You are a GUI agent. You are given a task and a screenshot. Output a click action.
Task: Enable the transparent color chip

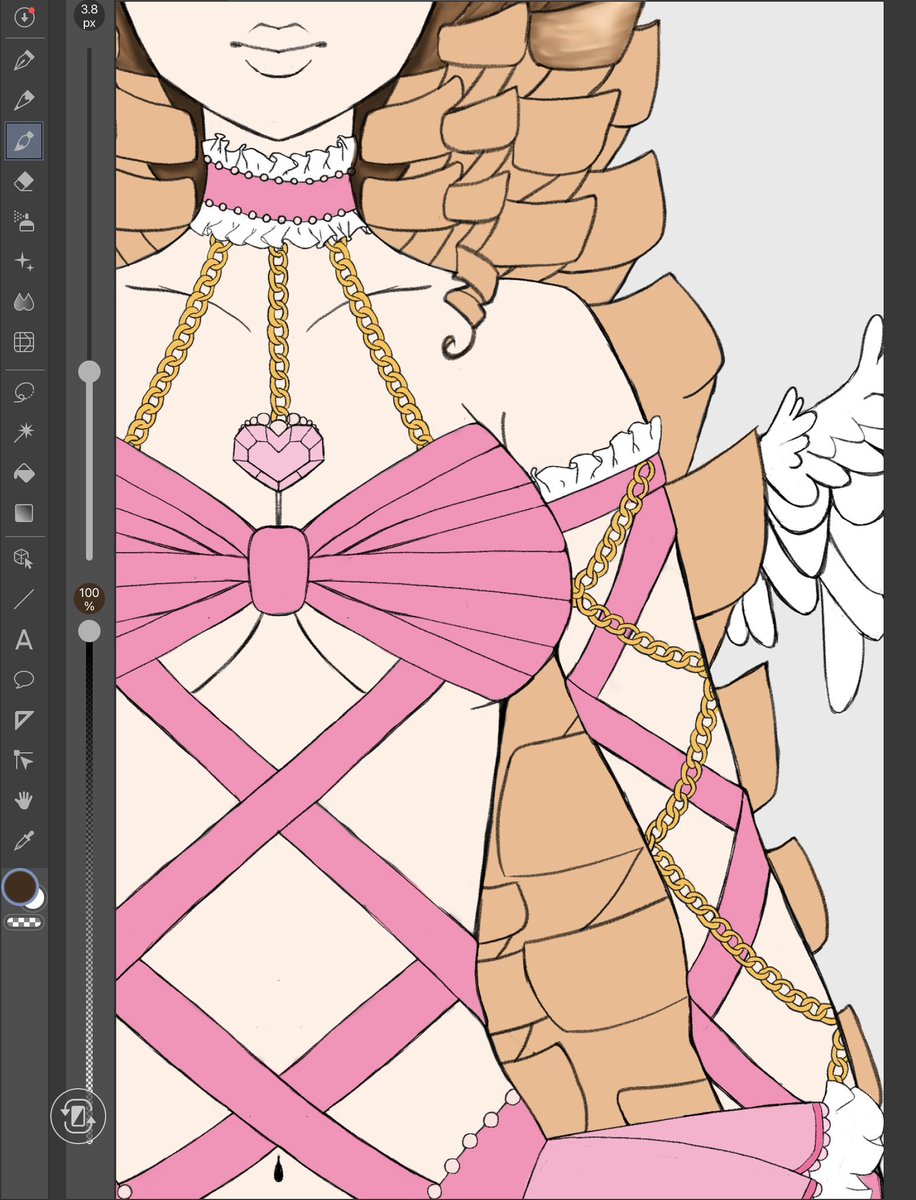pyautogui.click(x=24, y=922)
